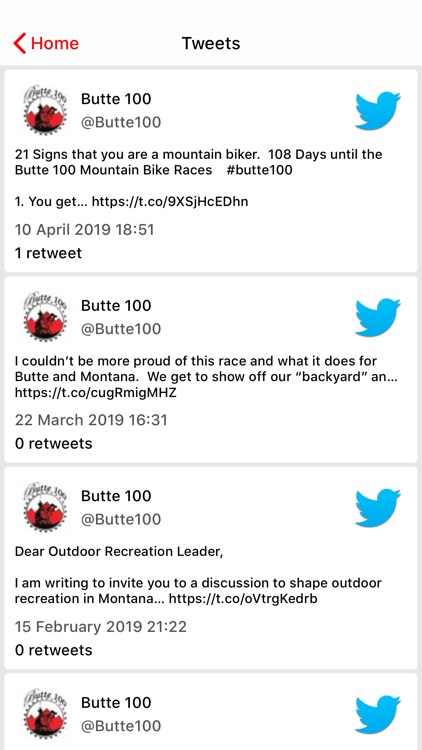The width and height of the screenshot is (422, 750).
Task: Click the 22 March 2019 16:31 timestamp
Action: point(91,420)
